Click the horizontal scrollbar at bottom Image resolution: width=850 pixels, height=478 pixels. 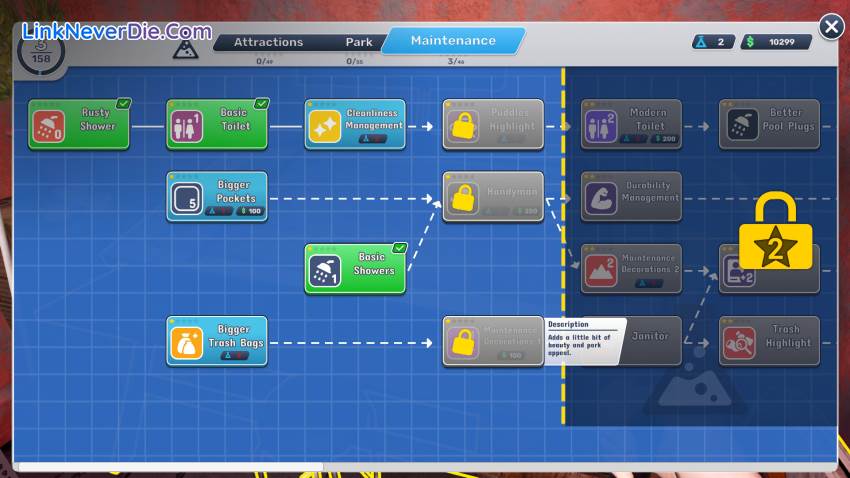[170, 466]
